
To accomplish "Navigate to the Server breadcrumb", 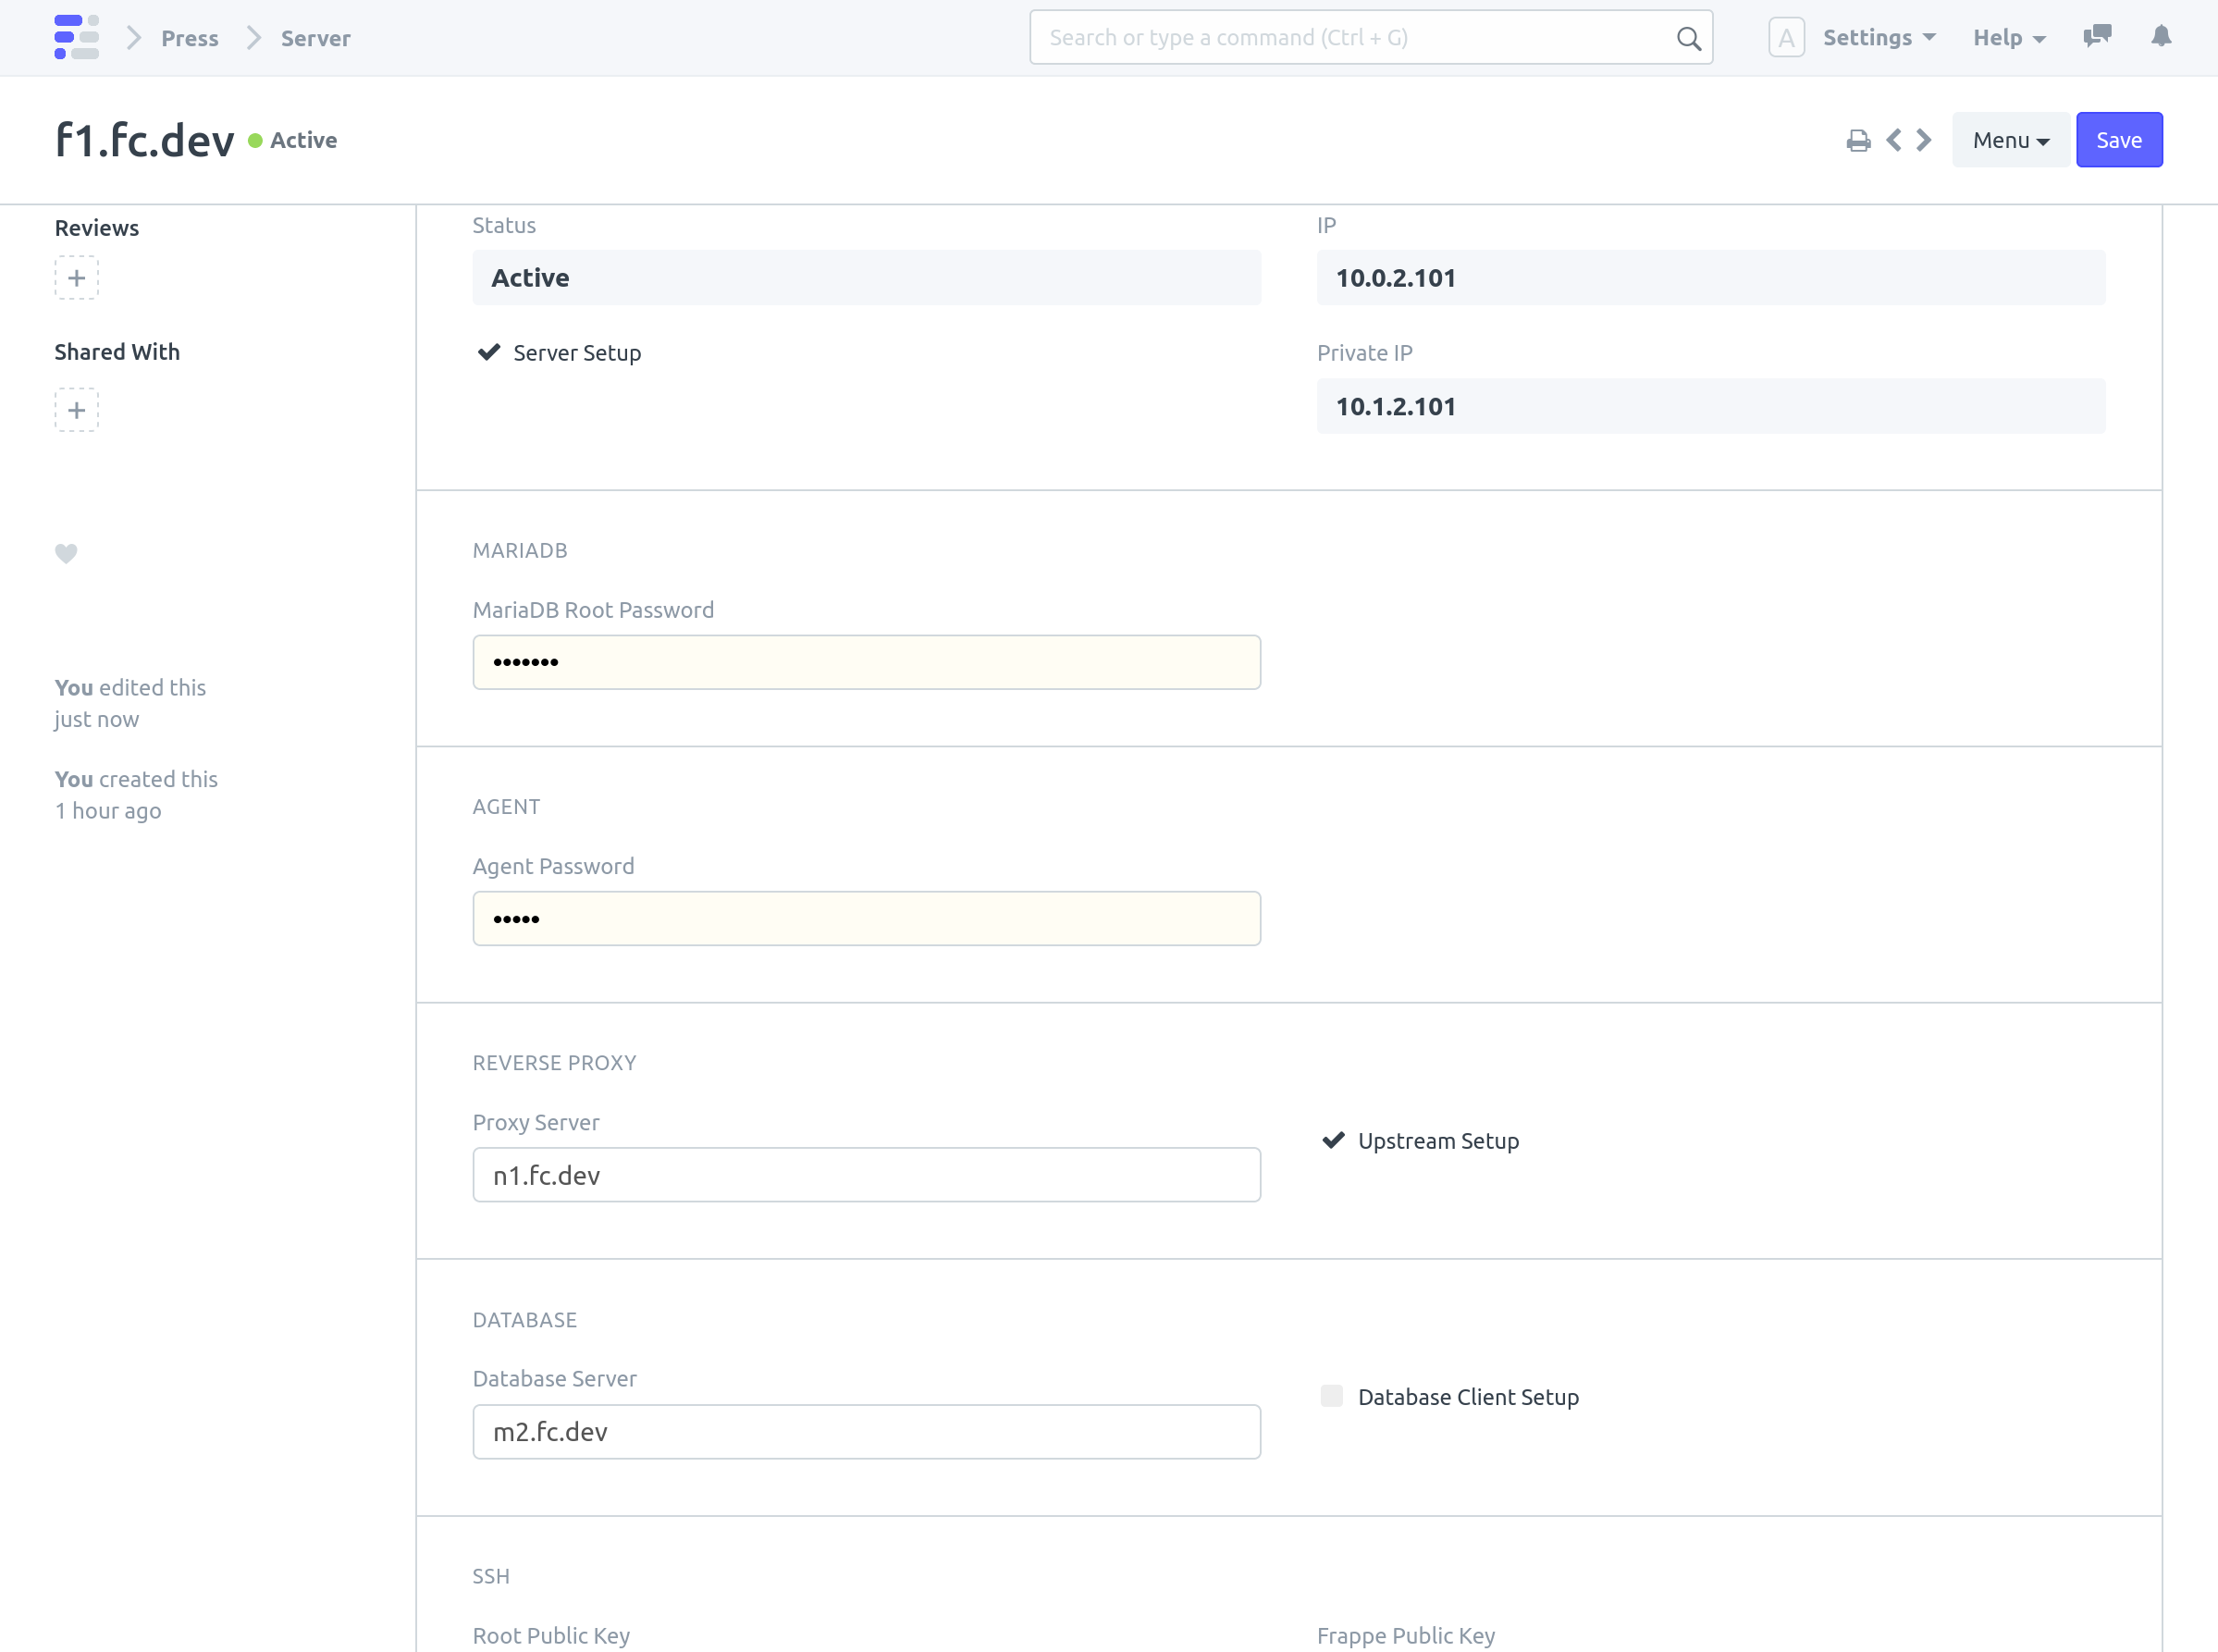I will pyautogui.click(x=315, y=38).
